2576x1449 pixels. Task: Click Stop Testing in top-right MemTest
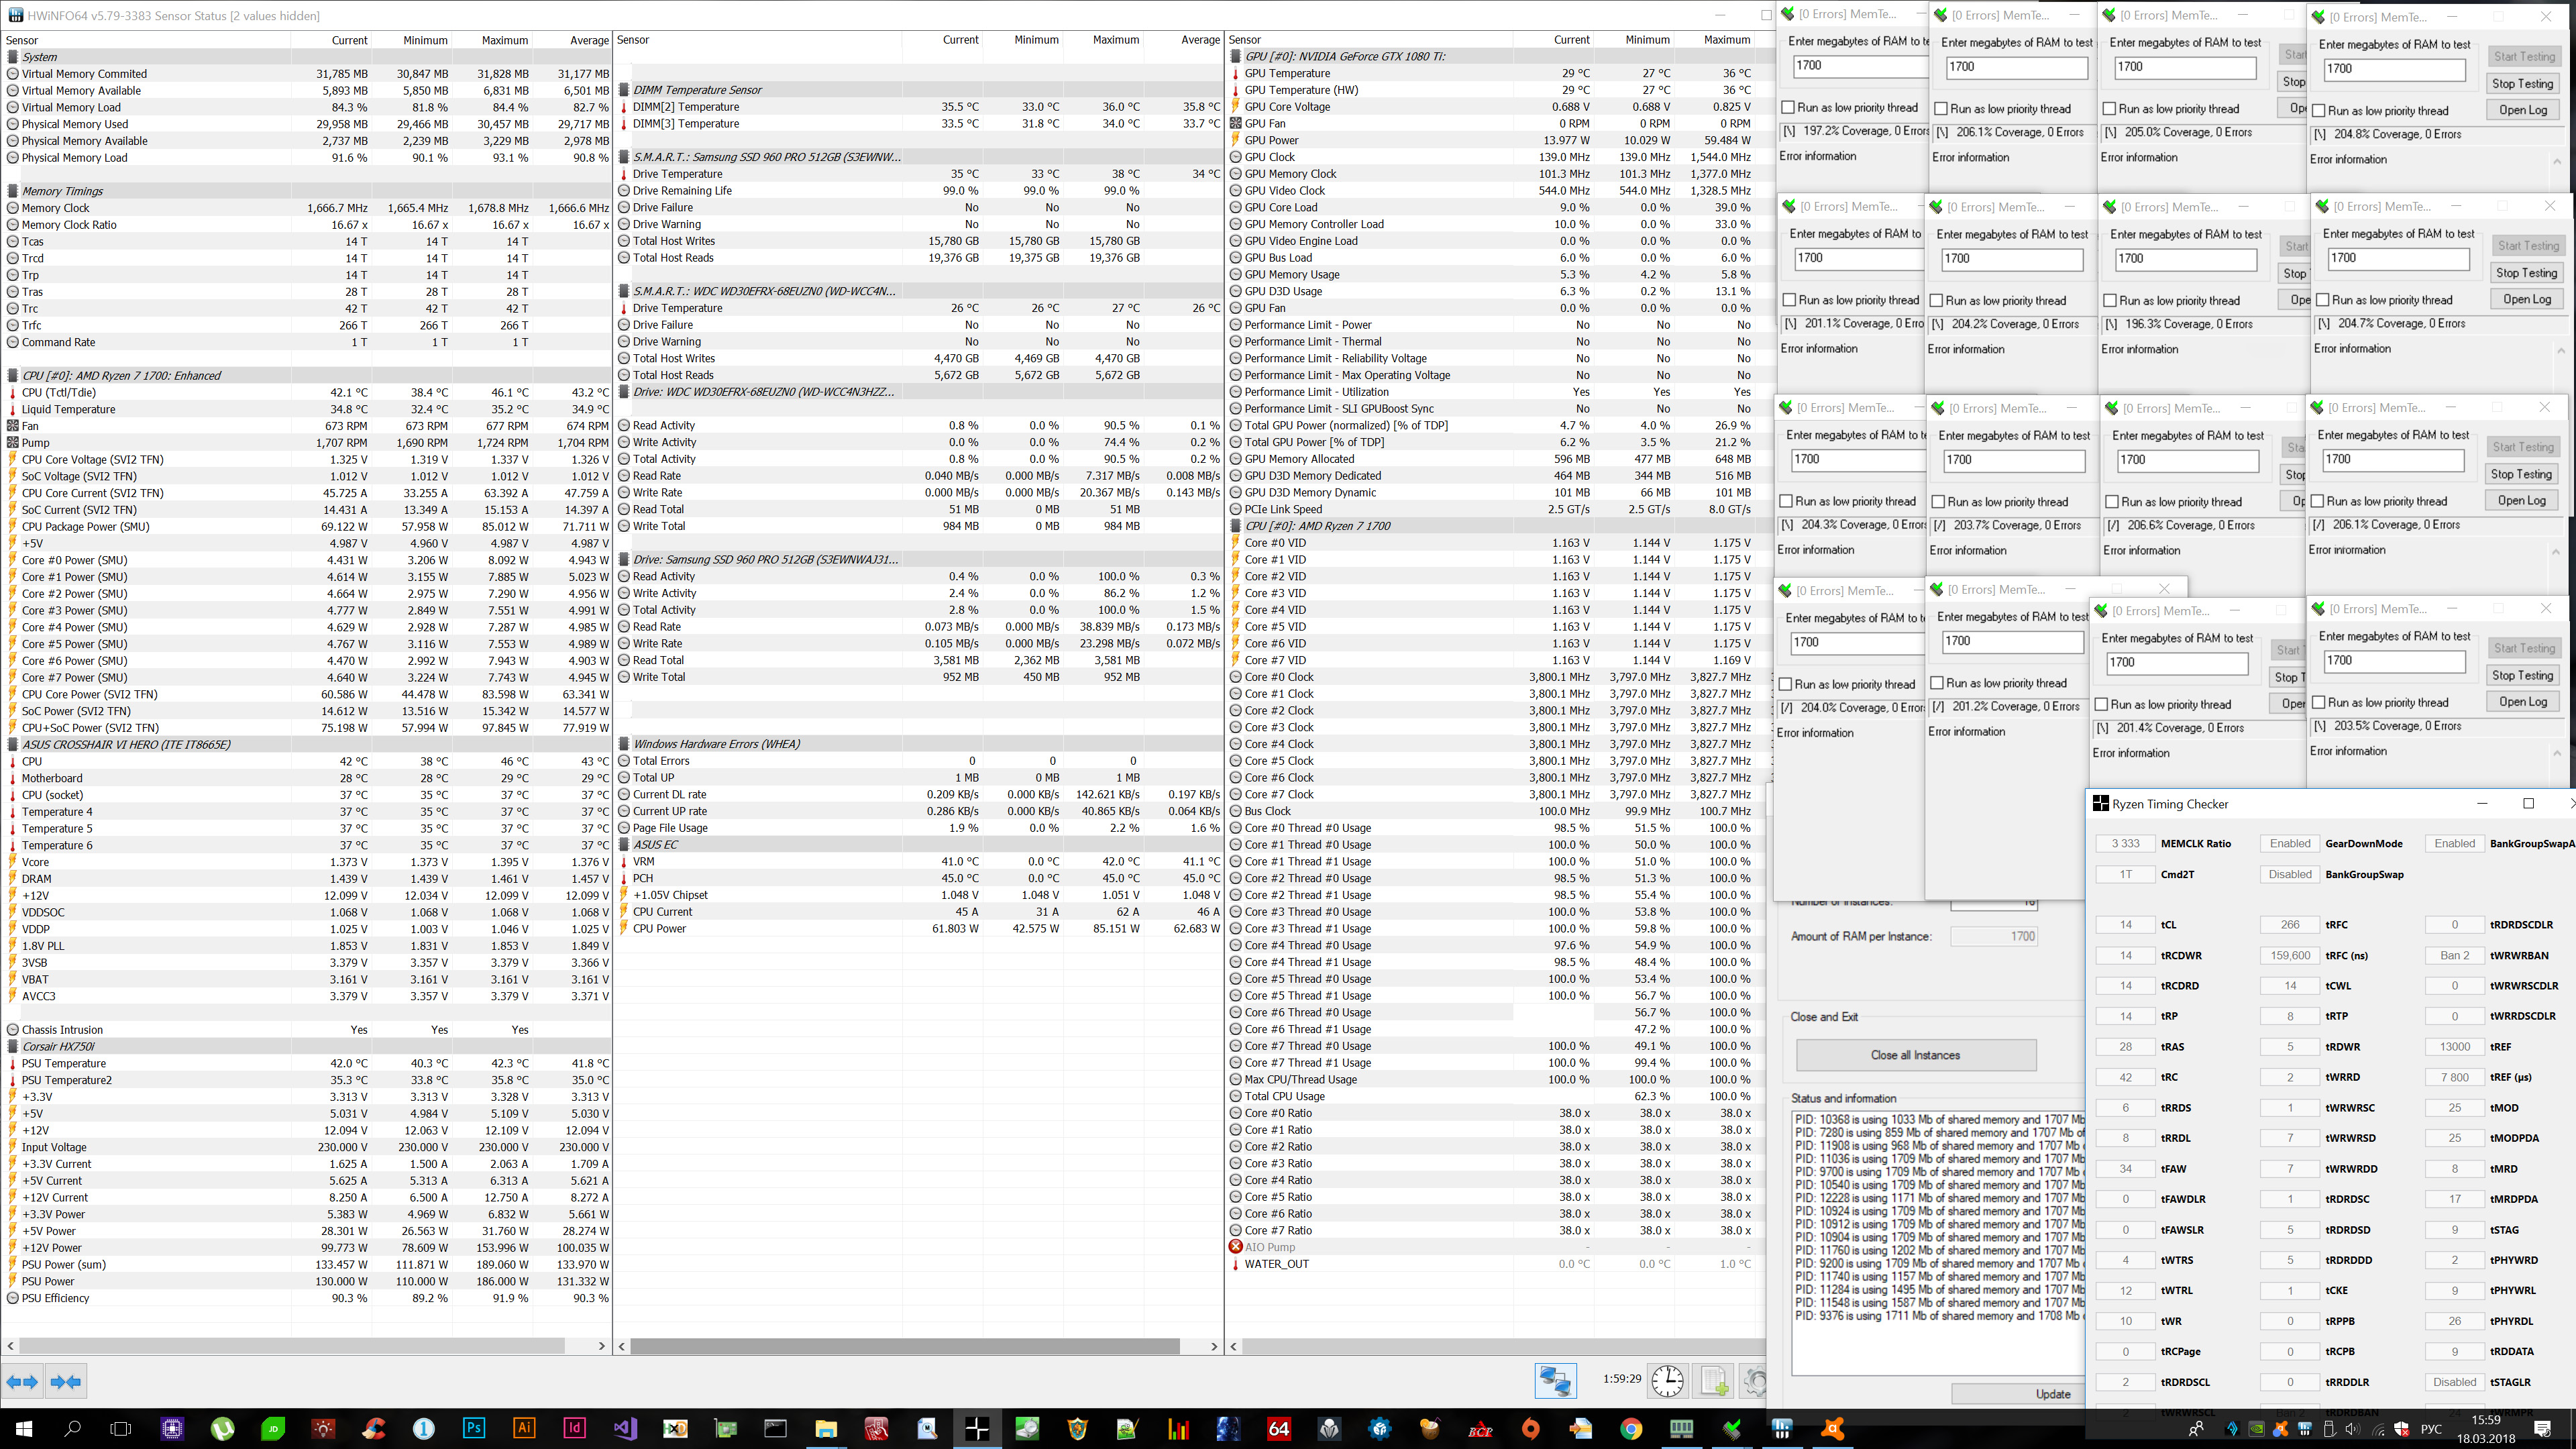pos(2522,84)
